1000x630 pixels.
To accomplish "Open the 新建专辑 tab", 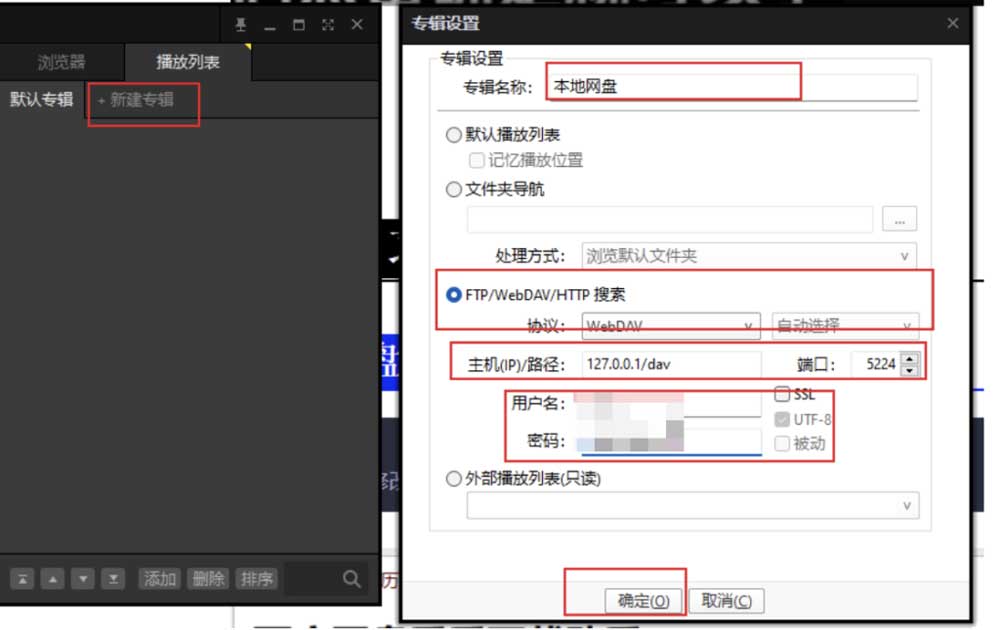I will point(135,100).
